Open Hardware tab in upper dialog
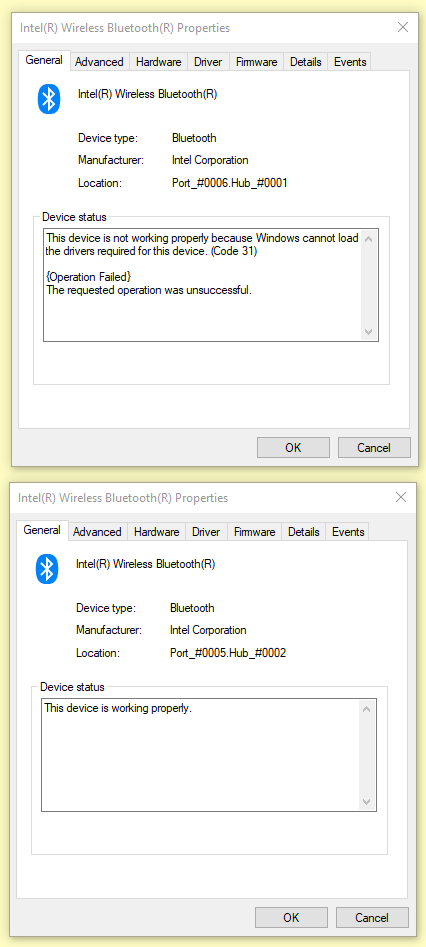This screenshot has height=947, width=426. [159, 62]
